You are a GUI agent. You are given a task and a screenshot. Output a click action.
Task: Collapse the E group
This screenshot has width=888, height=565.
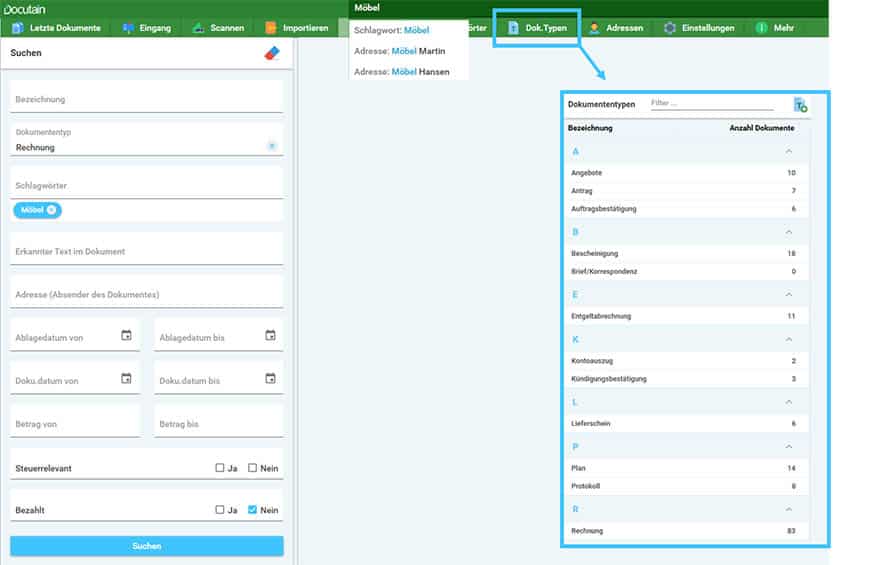789,294
